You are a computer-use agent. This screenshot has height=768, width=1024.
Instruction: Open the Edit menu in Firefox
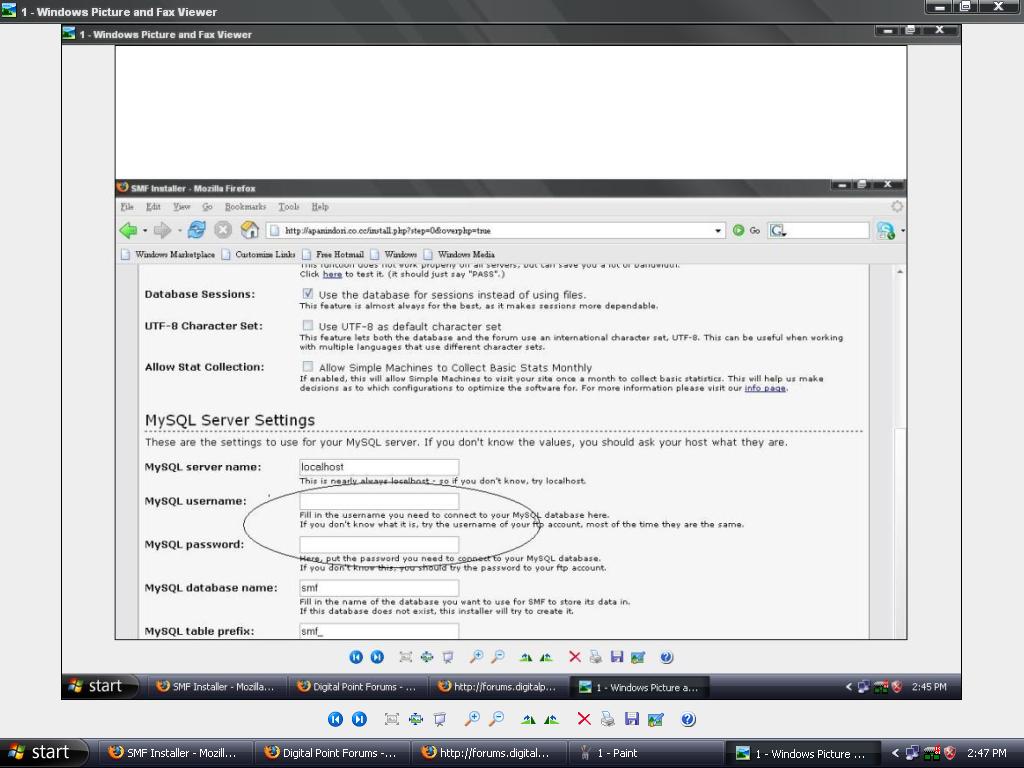tap(153, 206)
